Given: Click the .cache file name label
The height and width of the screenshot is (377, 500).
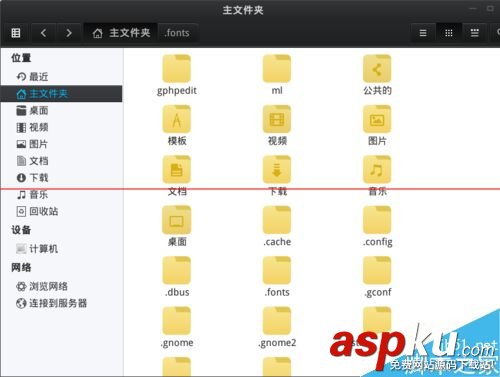Looking at the screenshot, I should coord(277,242).
